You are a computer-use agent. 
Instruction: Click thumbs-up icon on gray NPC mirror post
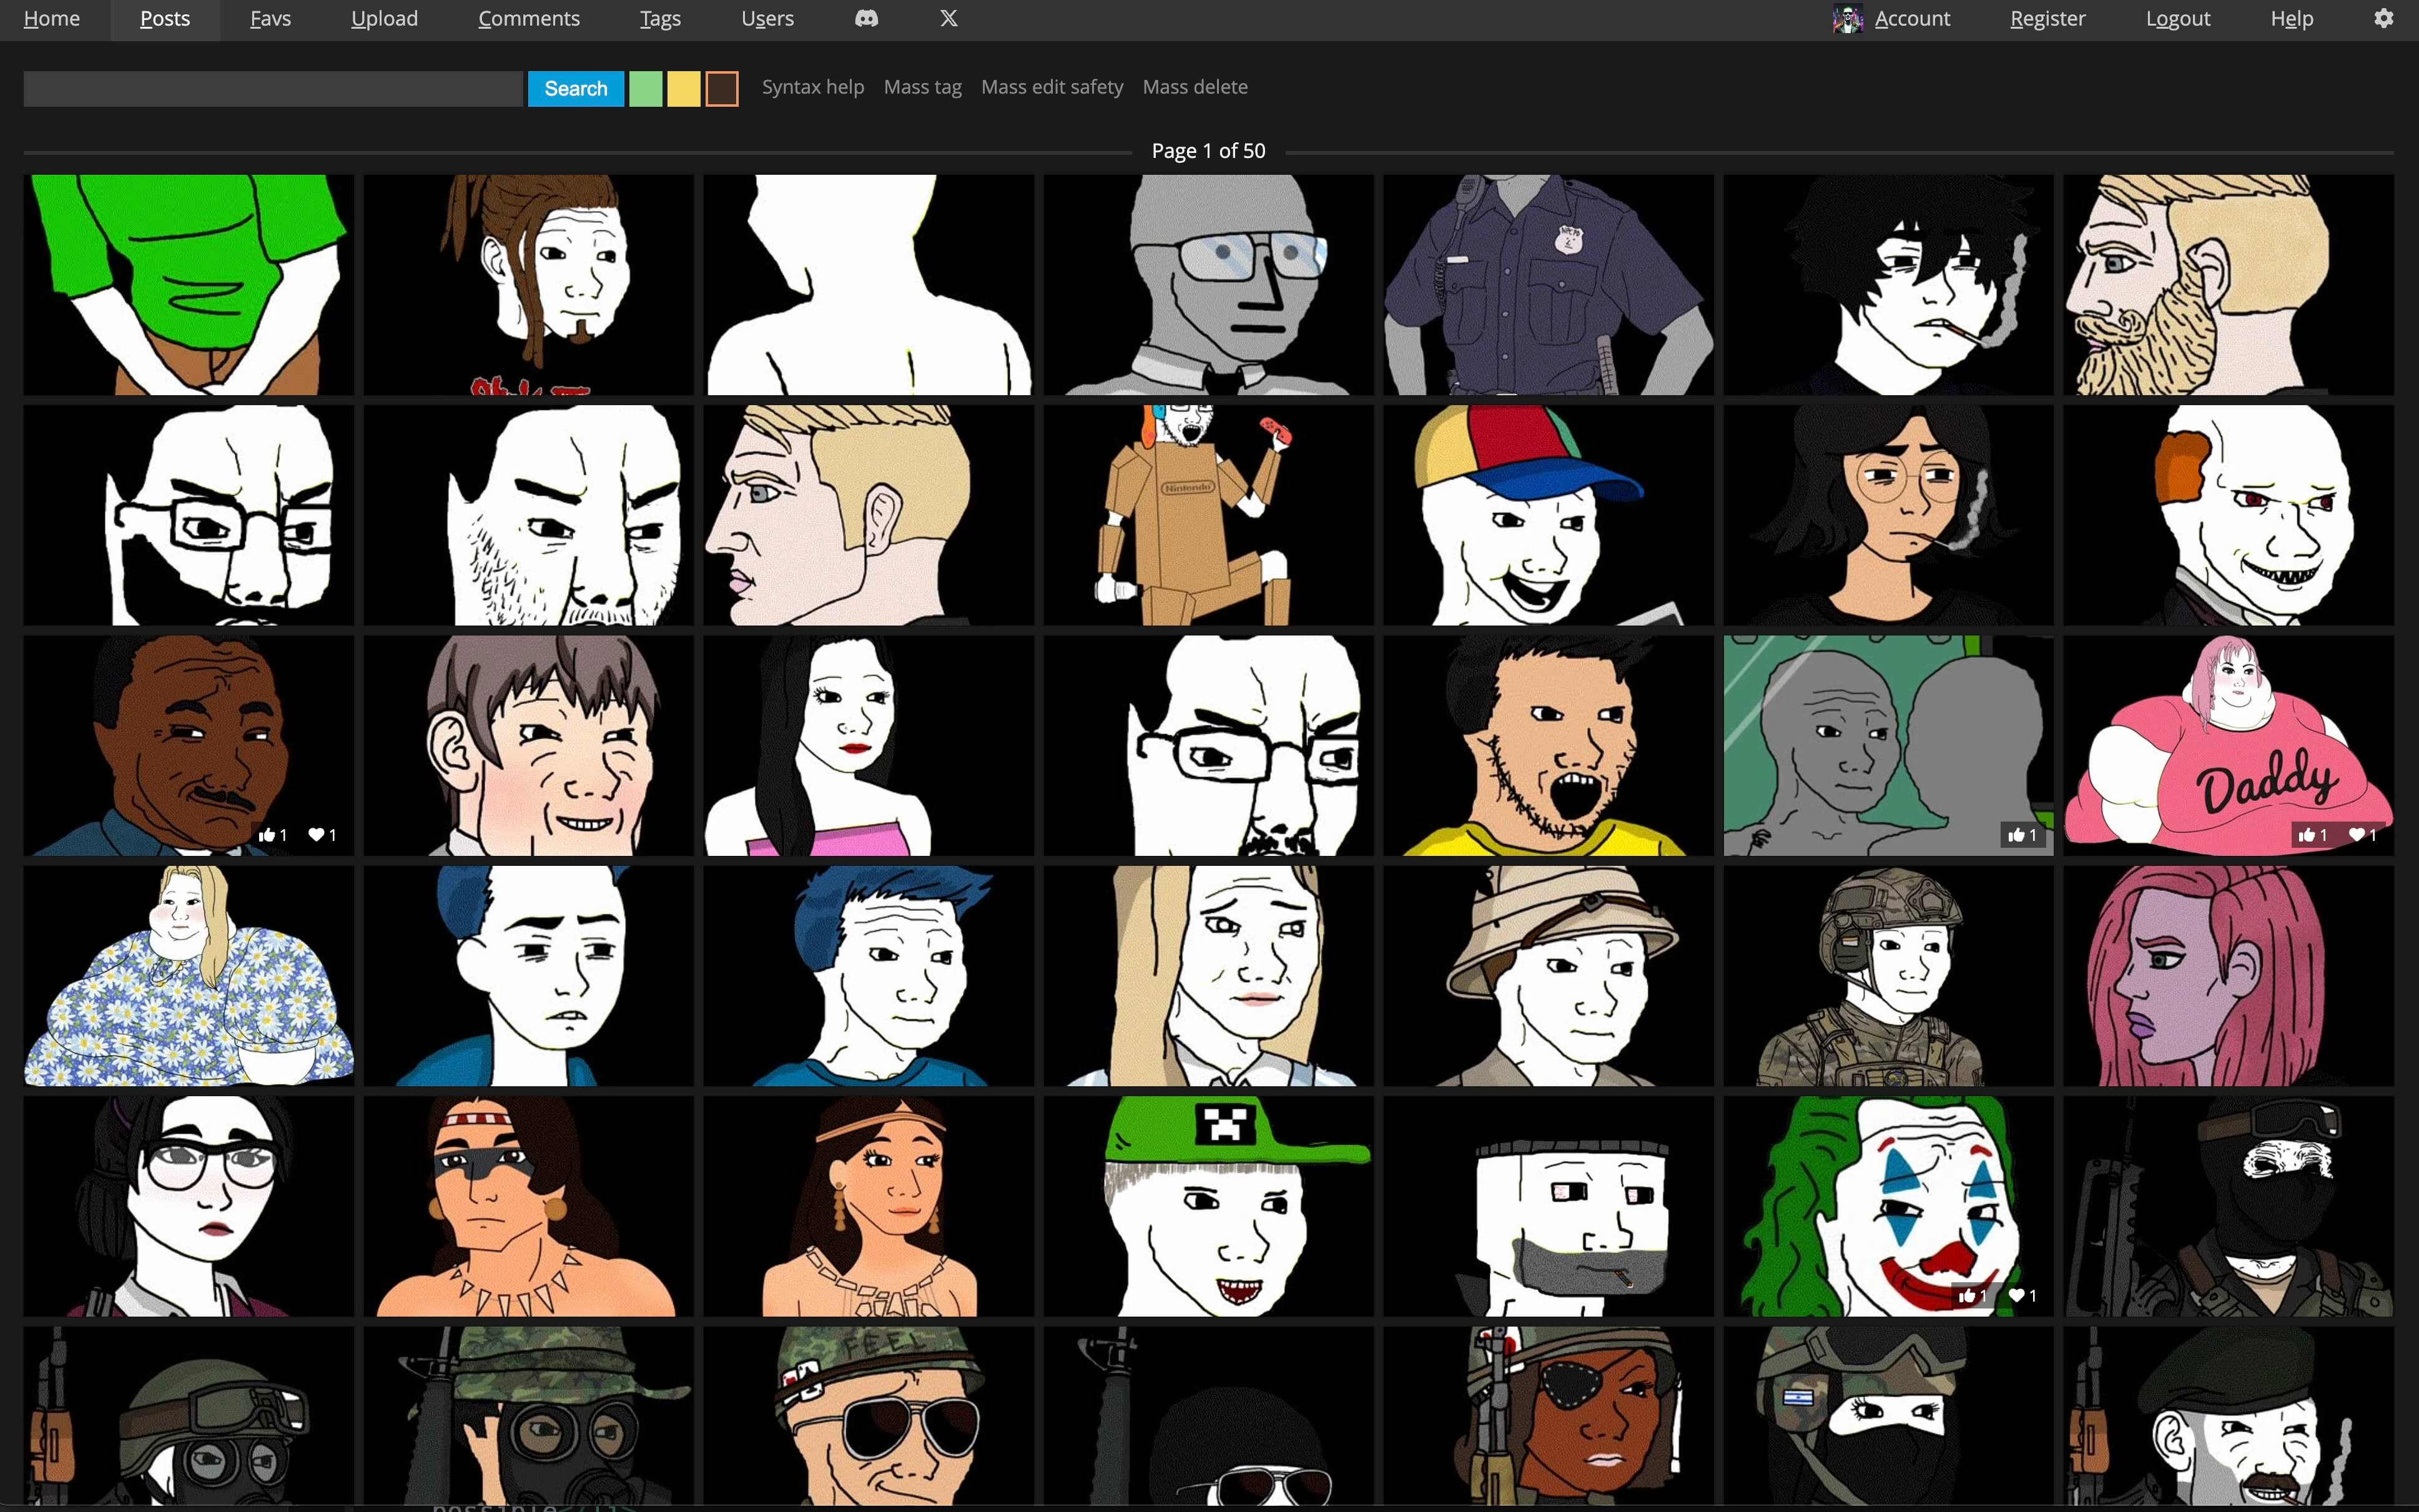coord(2015,835)
